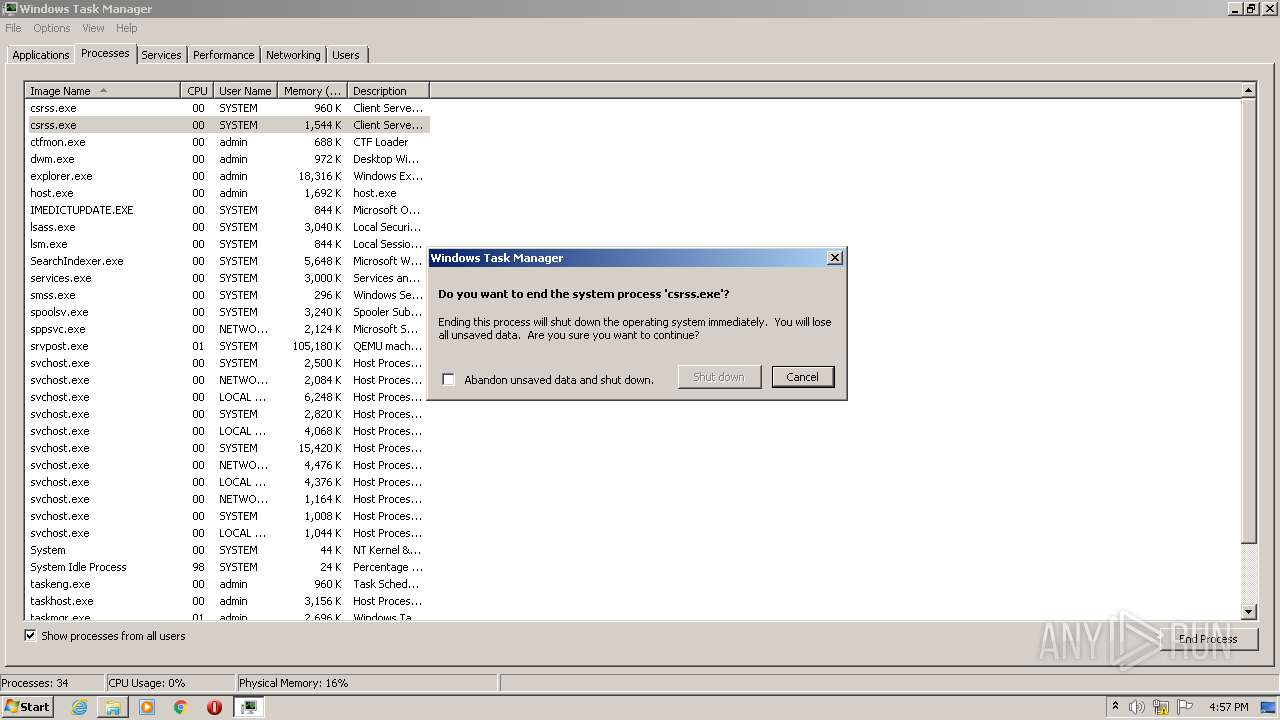The width and height of the screenshot is (1280, 720).
Task: Select the explorer.exe process
Action: coord(227,176)
